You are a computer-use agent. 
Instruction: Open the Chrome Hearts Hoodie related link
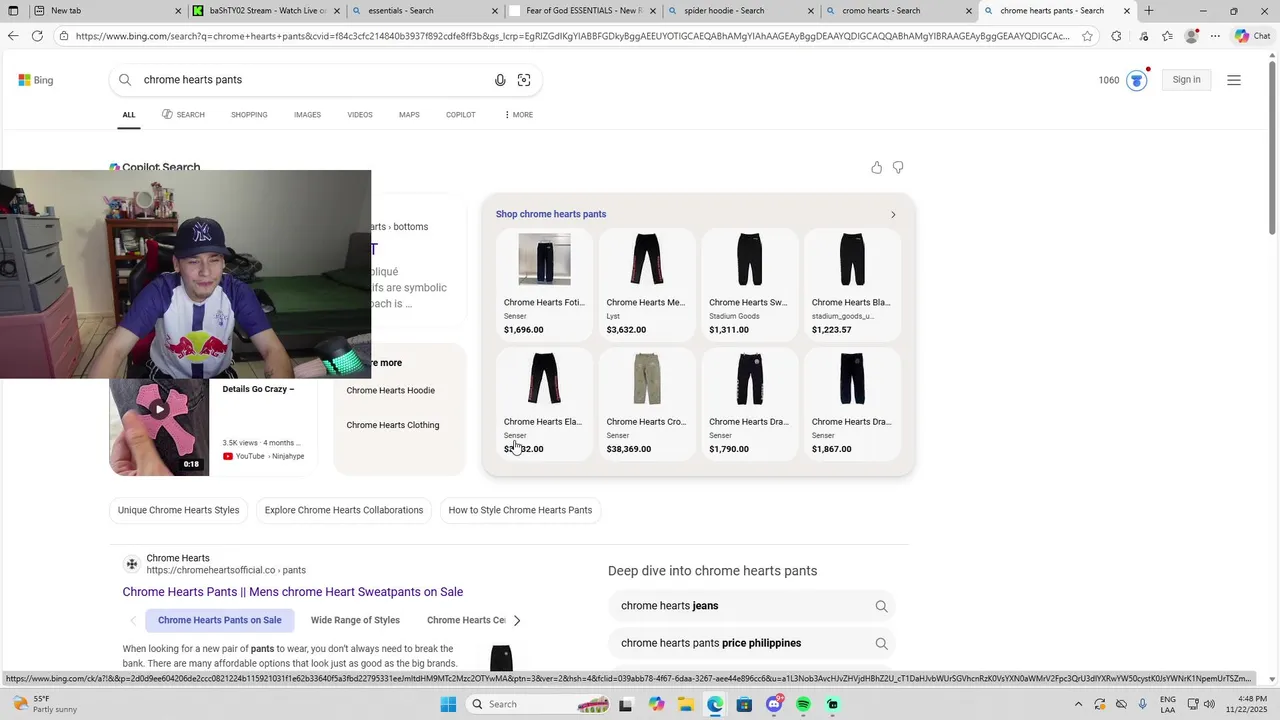click(x=391, y=391)
